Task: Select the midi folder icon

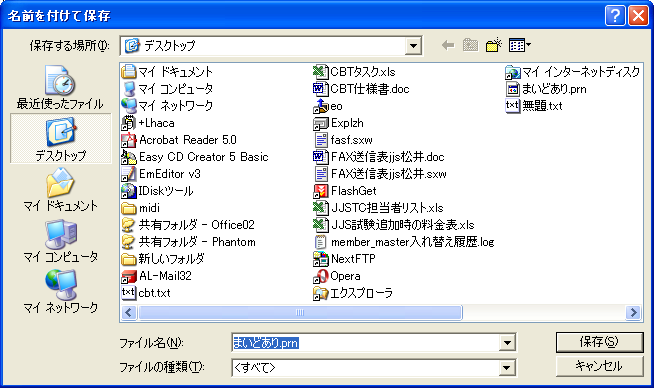Action: [129, 208]
